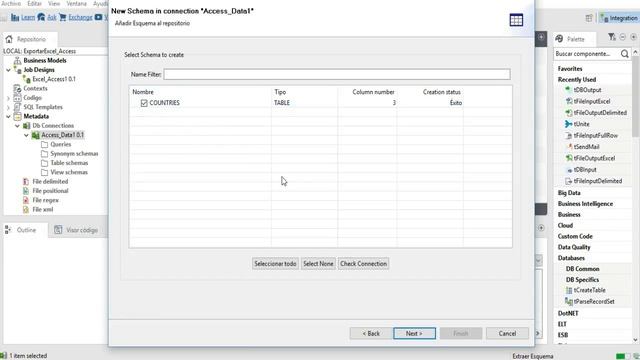Open the Editar menu
This screenshot has width=640, height=360.
coord(34,3)
